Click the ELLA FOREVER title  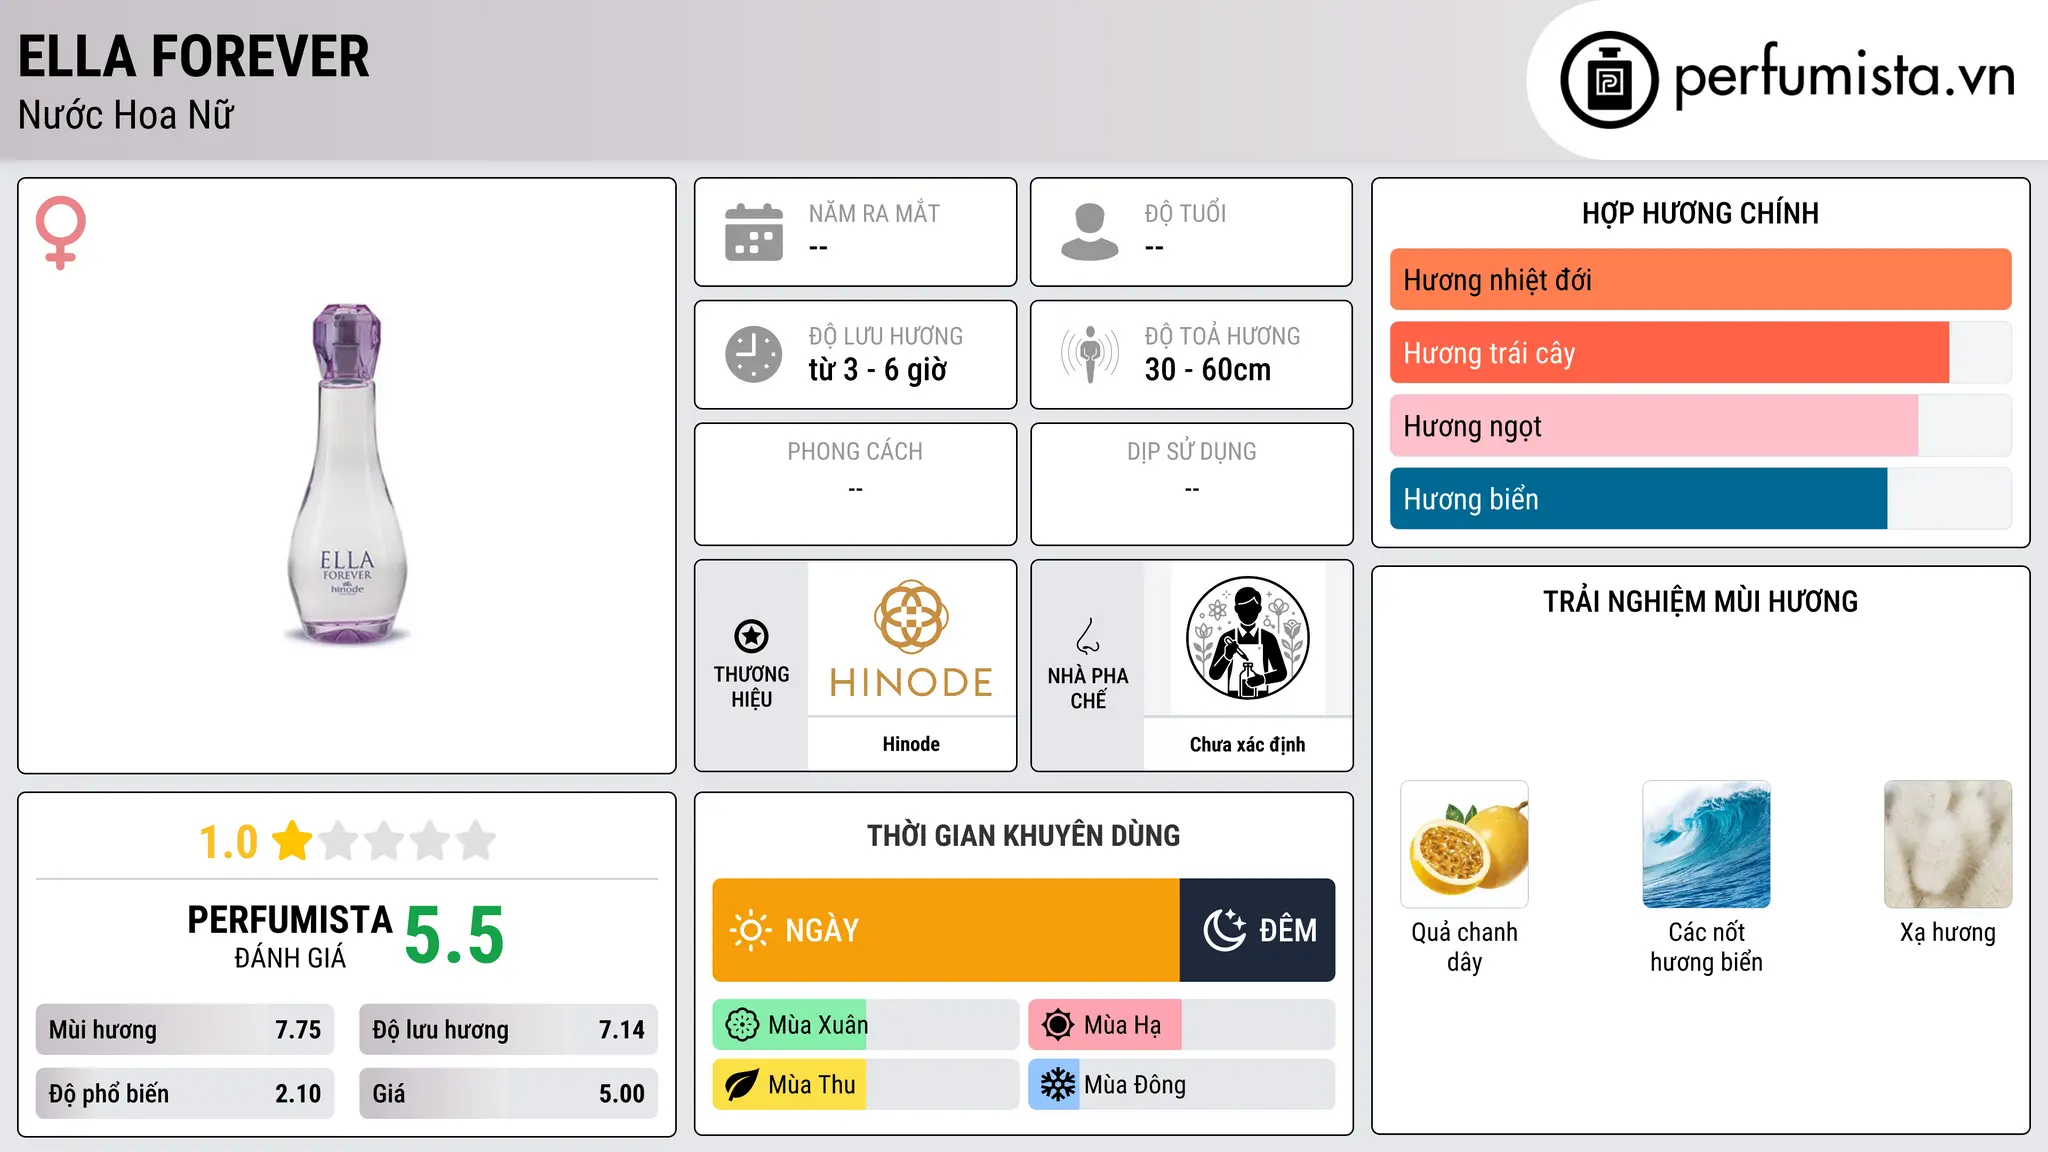(x=194, y=56)
